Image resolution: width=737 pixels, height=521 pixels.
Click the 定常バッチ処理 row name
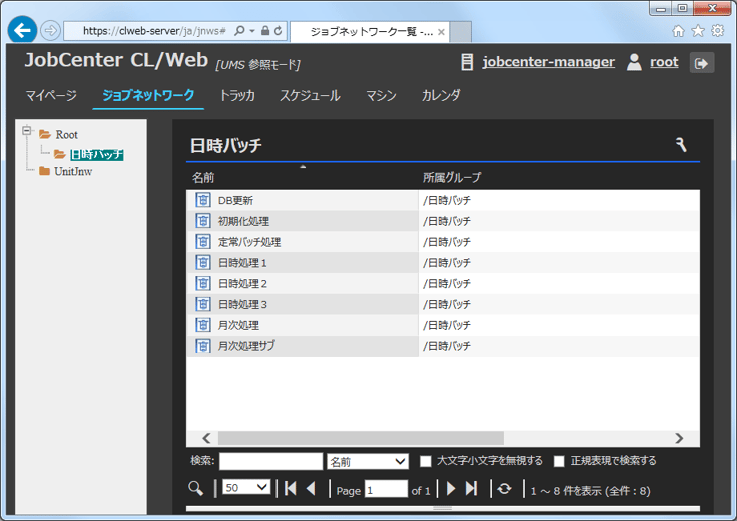(249, 242)
